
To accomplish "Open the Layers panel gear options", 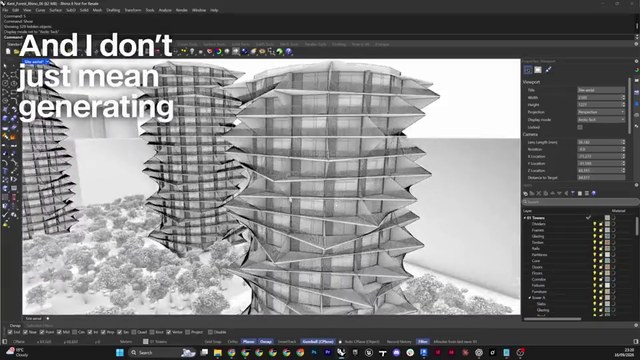I will click(x=636, y=185).
